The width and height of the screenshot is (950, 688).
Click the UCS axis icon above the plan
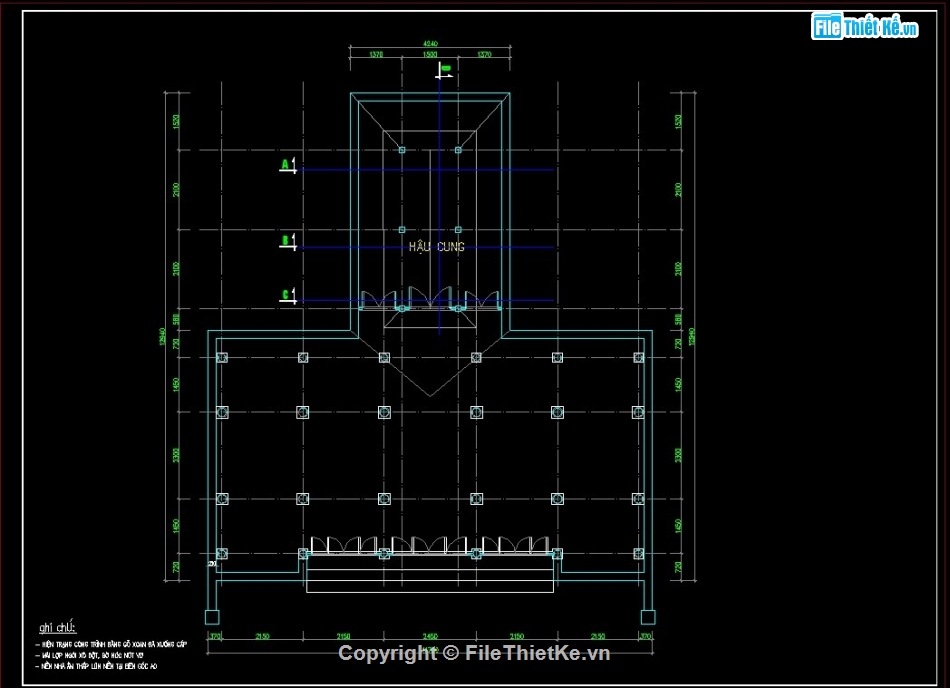pyautogui.click(x=444, y=70)
